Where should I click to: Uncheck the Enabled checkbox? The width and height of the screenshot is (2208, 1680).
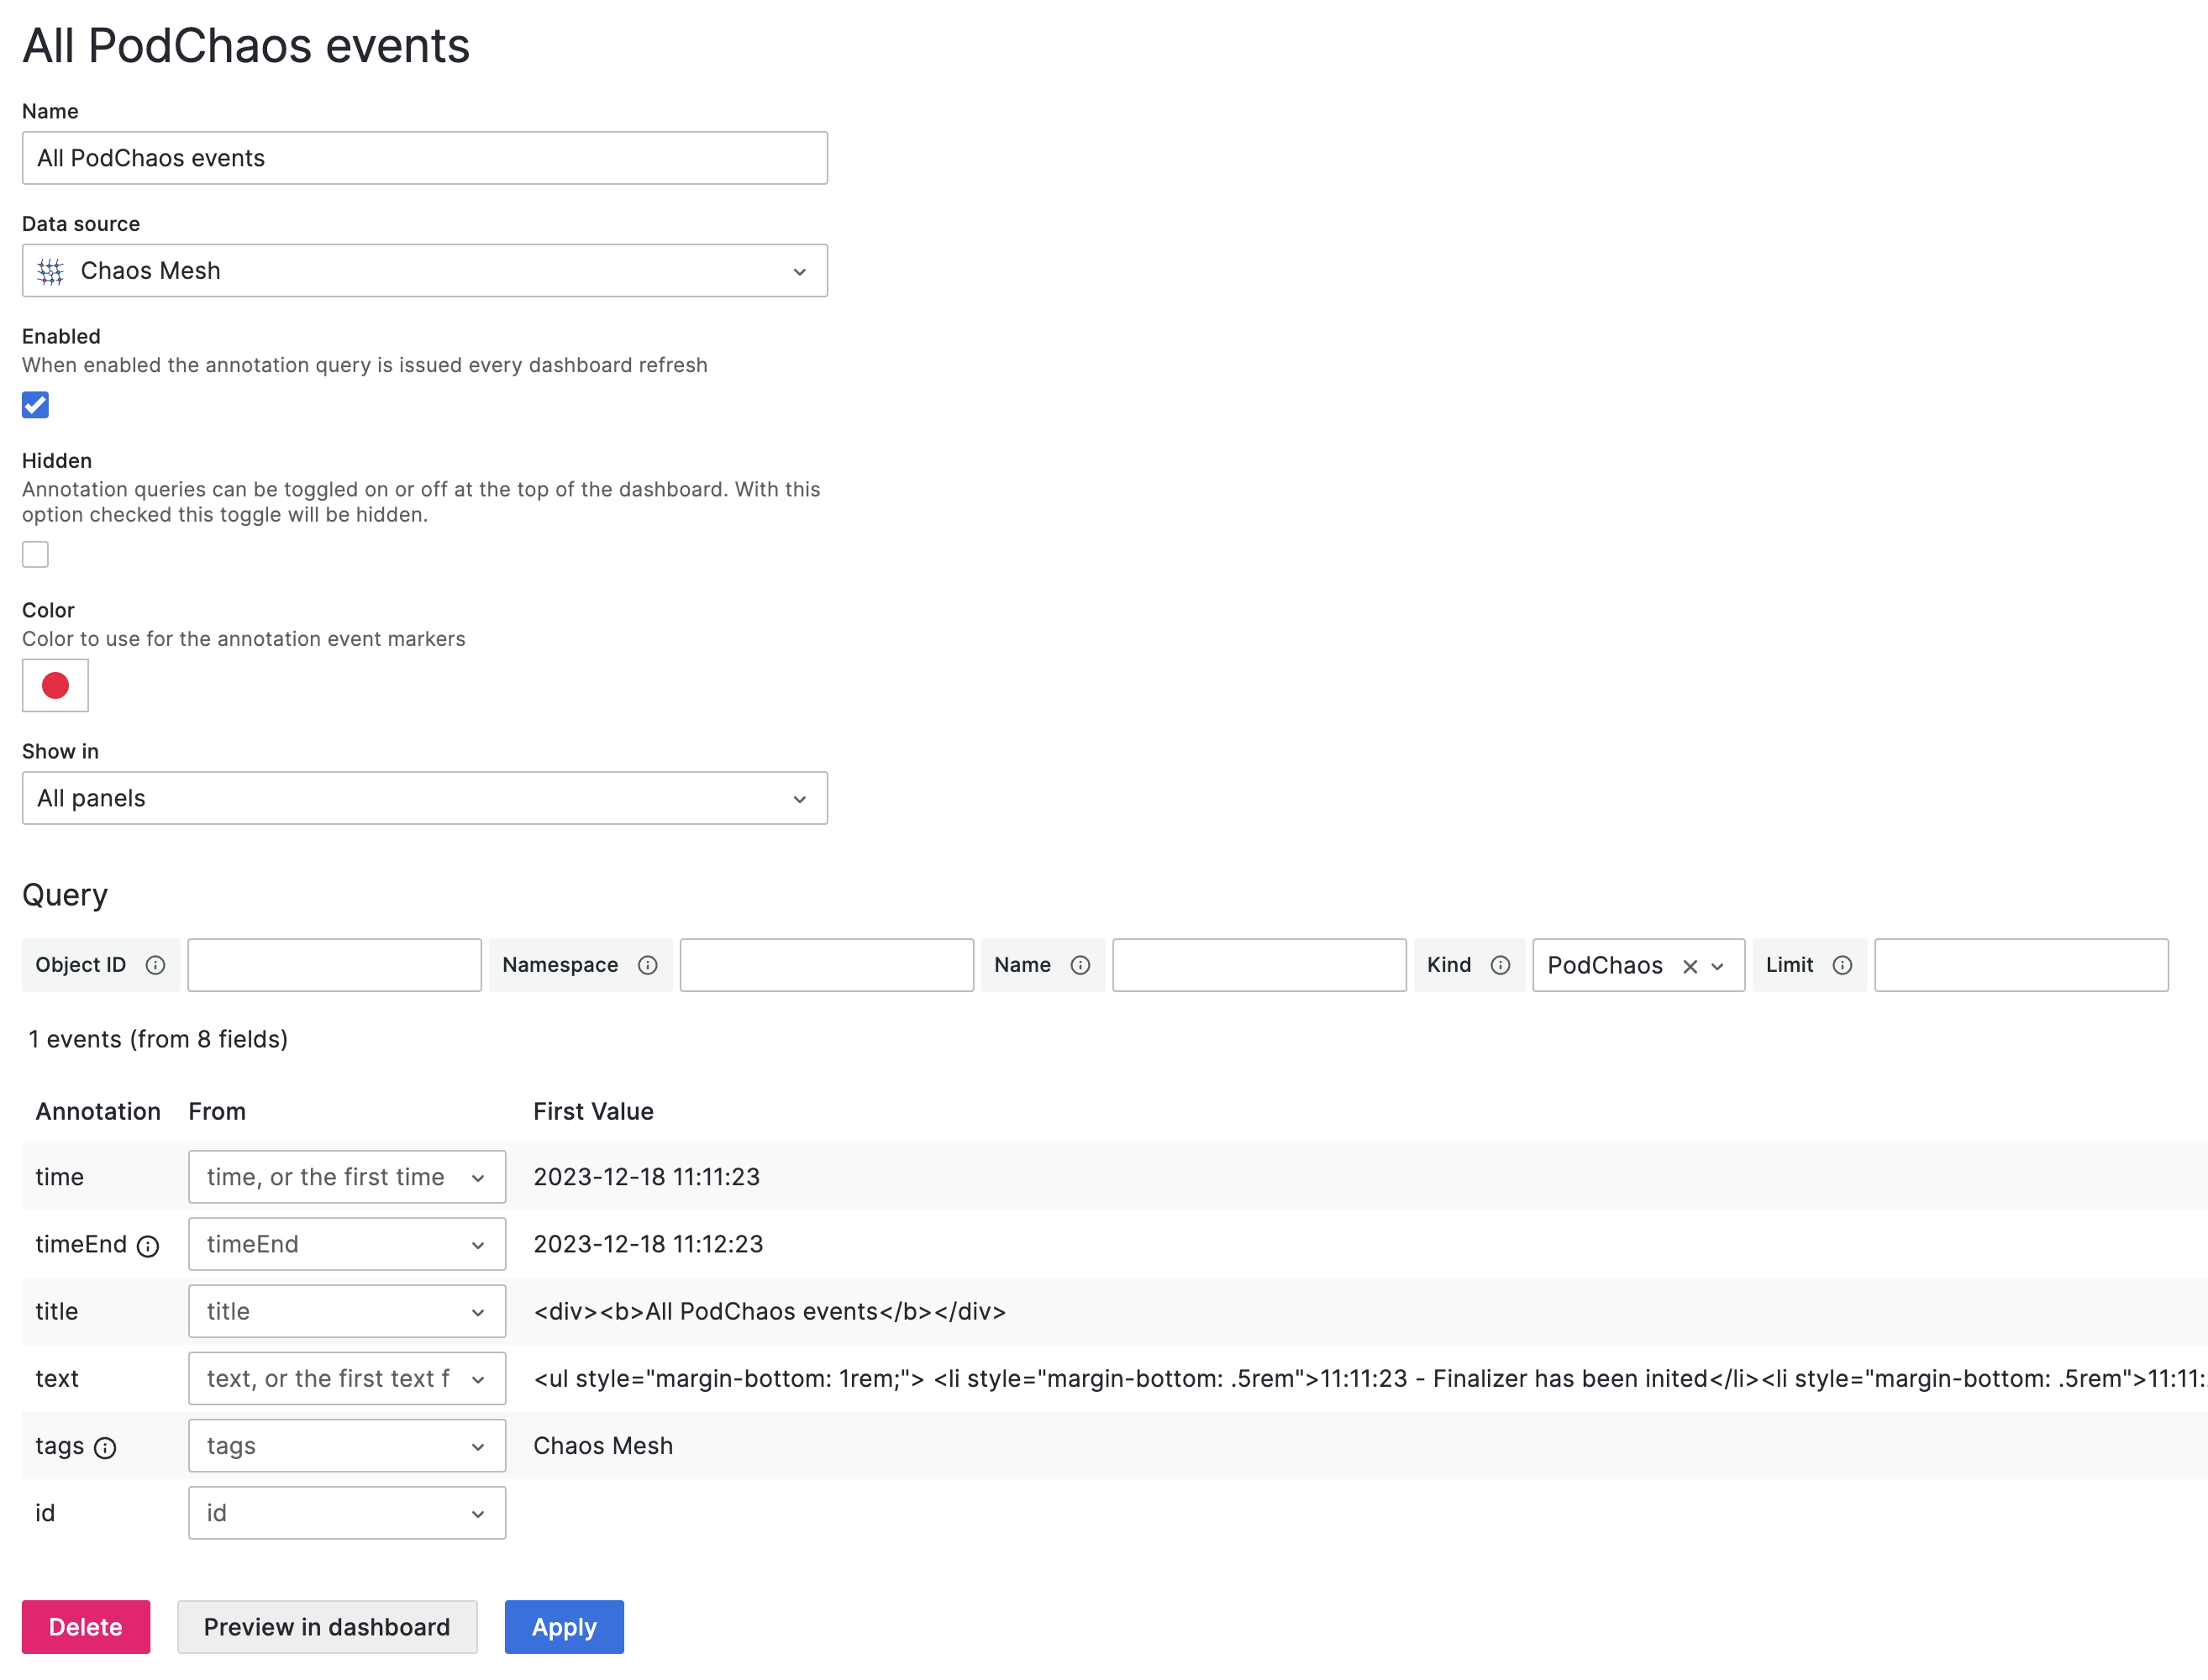tap(35, 405)
